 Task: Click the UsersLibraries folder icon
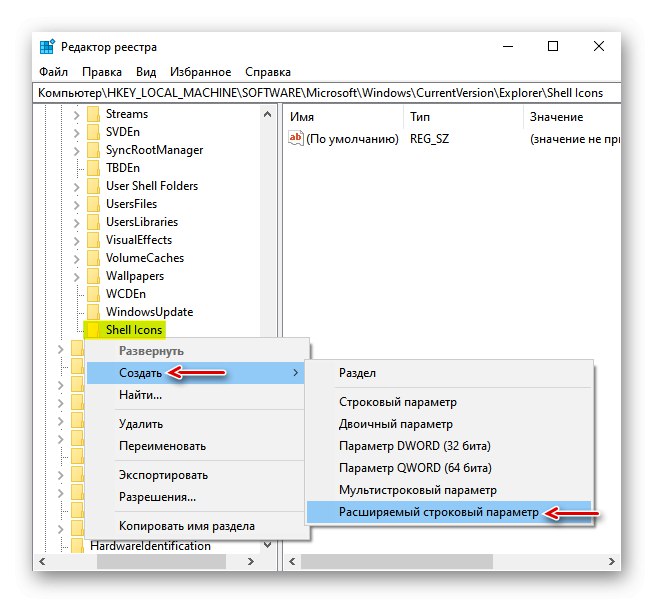(93, 222)
